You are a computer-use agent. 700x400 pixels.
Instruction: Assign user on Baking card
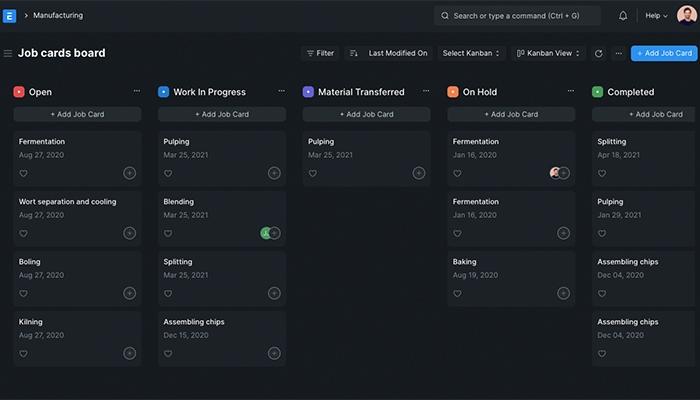point(563,293)
